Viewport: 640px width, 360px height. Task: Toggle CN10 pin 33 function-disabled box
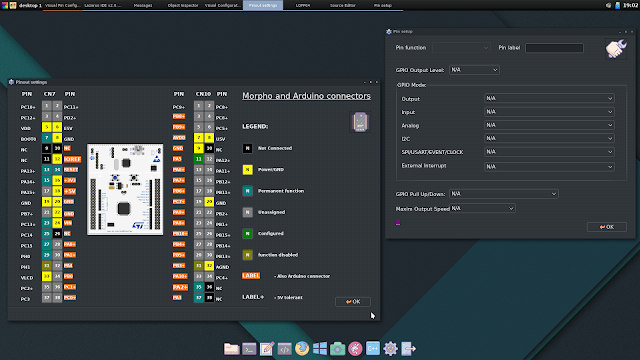point(198,266)
